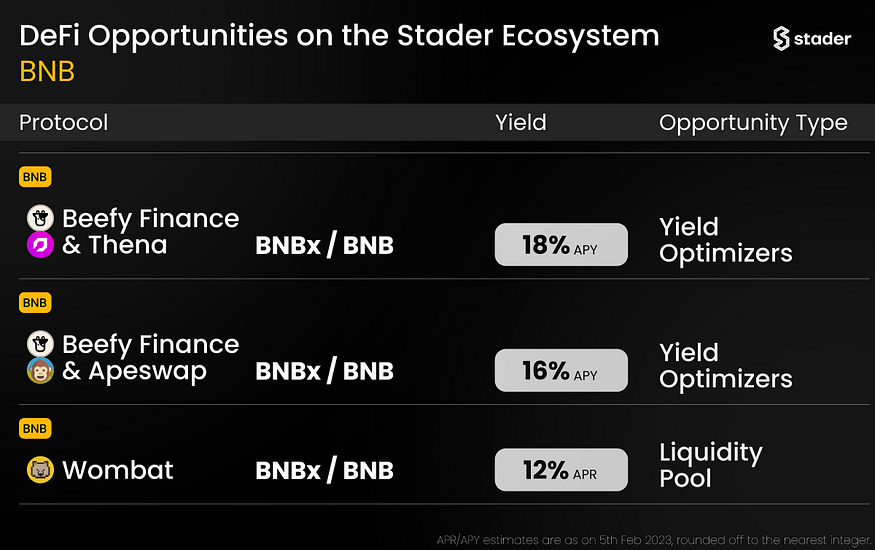The image size is (875, 550).
Task: Select the Opportunity Type column header
Action: [753, 123]
